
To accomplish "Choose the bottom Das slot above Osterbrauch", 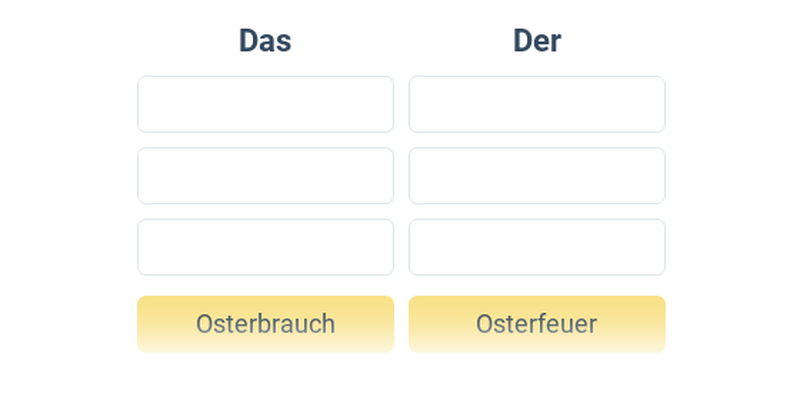I will 265,247.
